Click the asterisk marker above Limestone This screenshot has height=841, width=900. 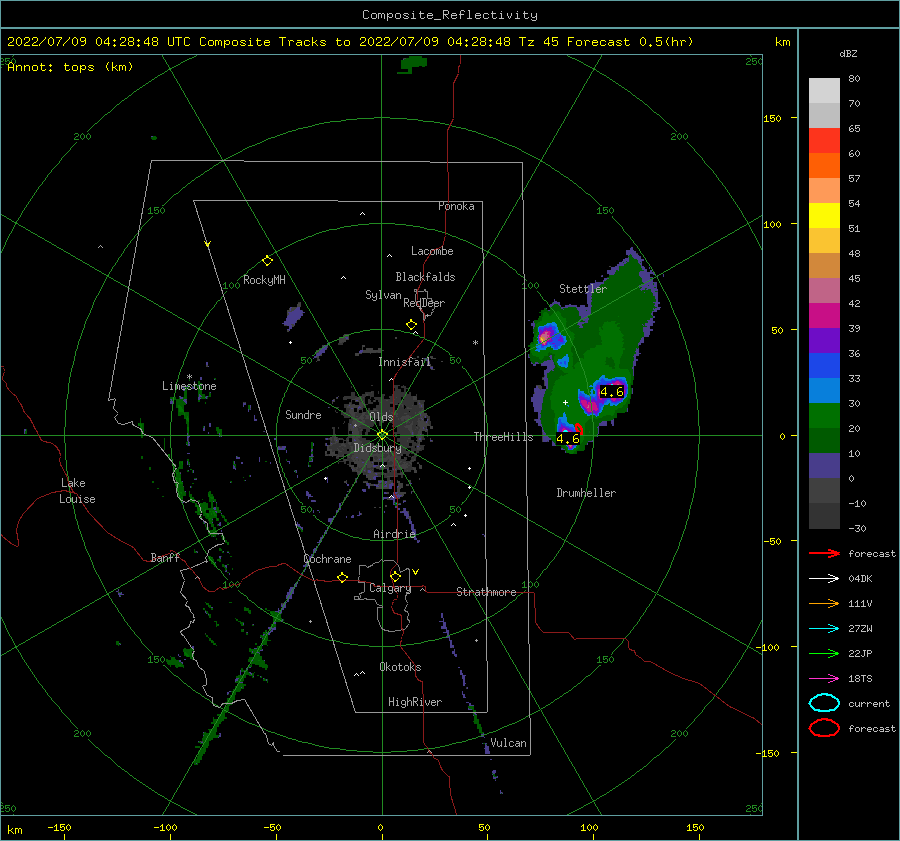coord(189,377)
